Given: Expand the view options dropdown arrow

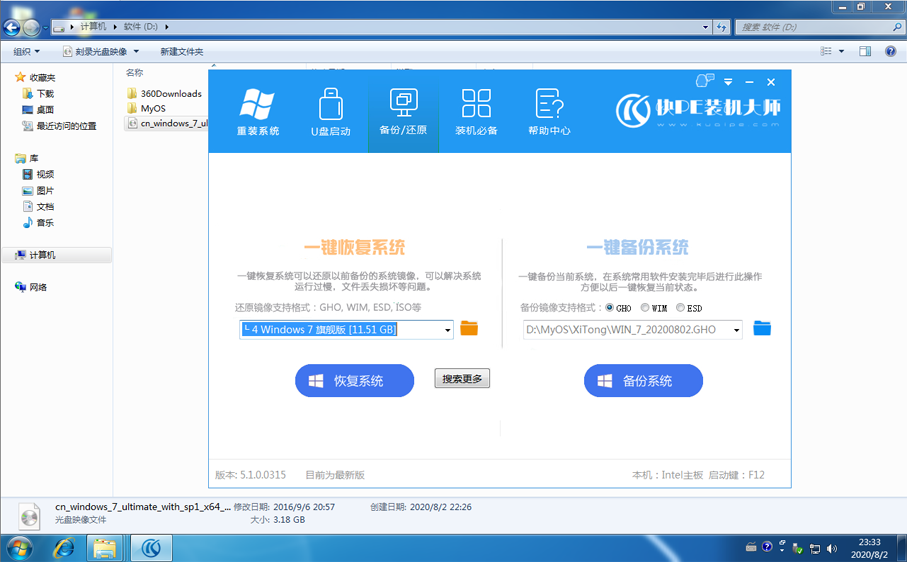Looking at the screenshot, I should tap(841, 51).
